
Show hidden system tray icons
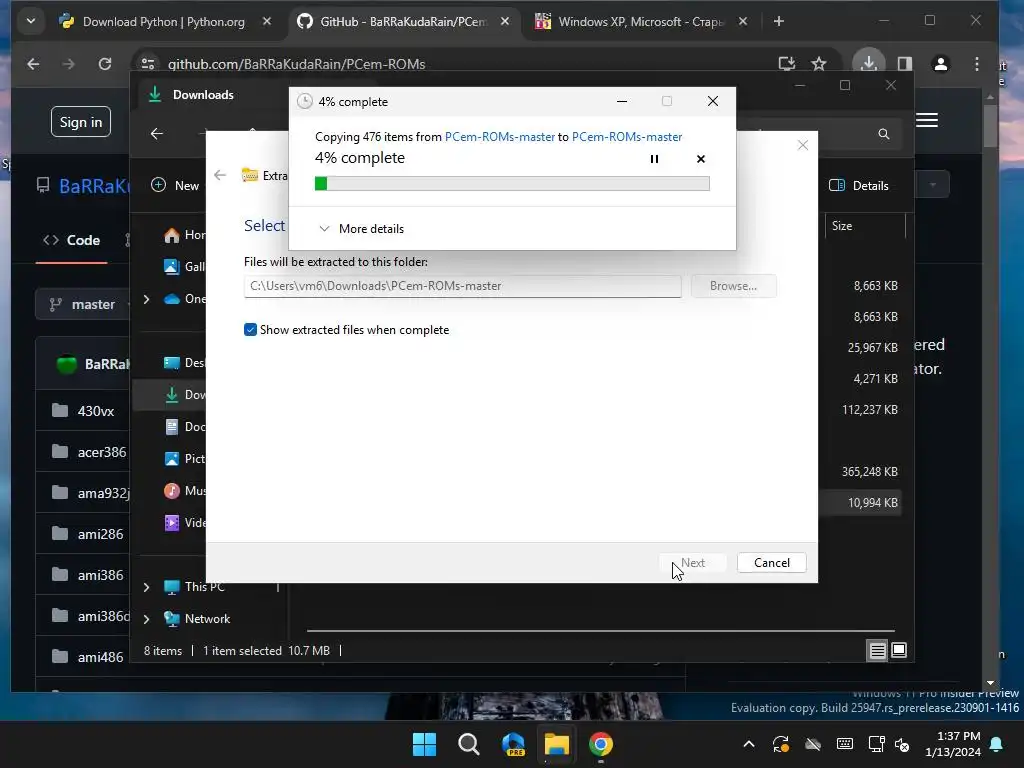coord(749,744)
